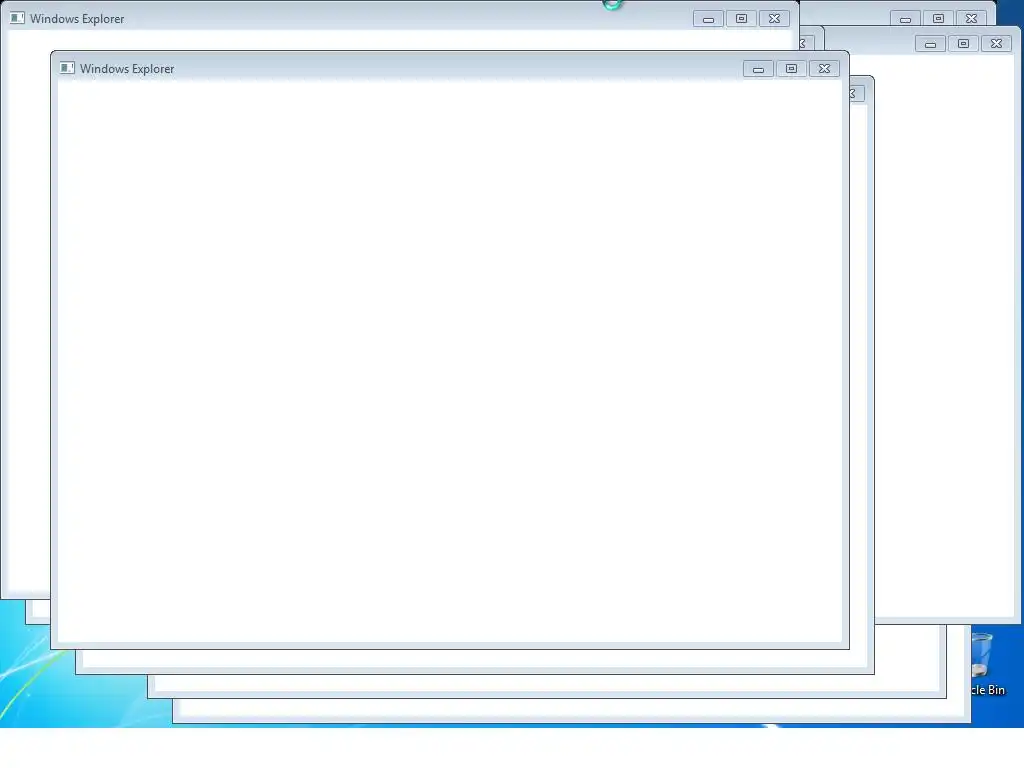This screenshot has height=768, width=1024.
Task: Open the Recycle Bin desktop icon
Action: (987, 664)
